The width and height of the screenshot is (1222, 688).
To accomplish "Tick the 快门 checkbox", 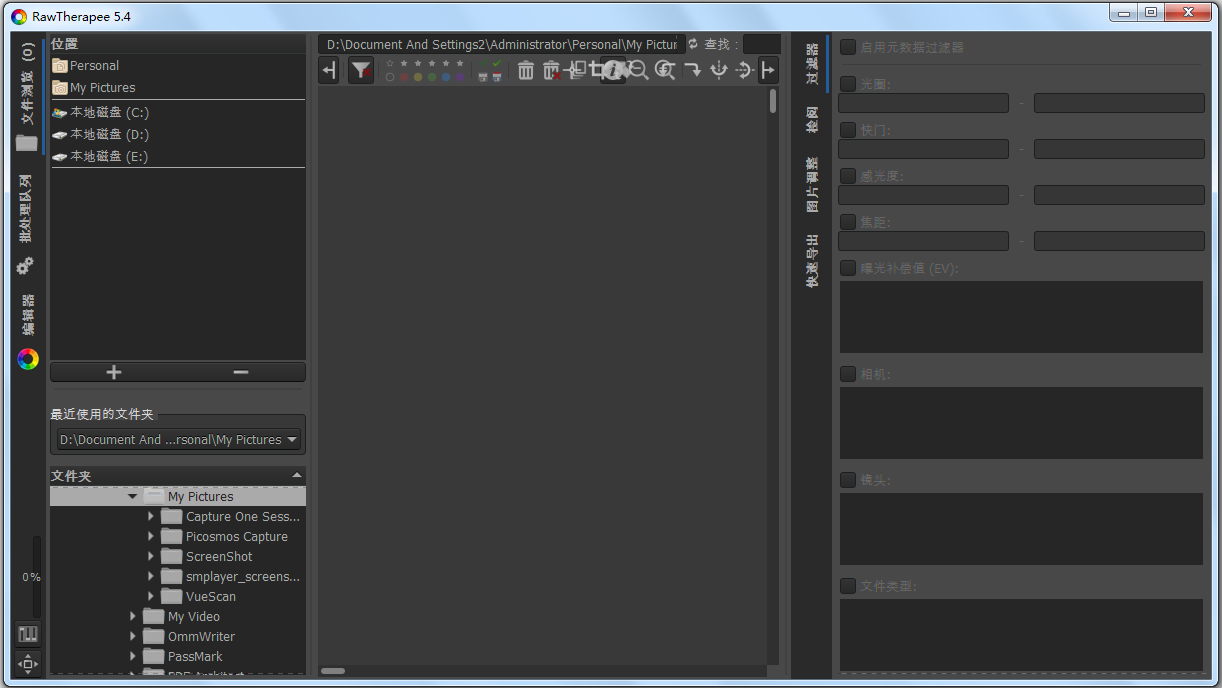I will point(848,130).
